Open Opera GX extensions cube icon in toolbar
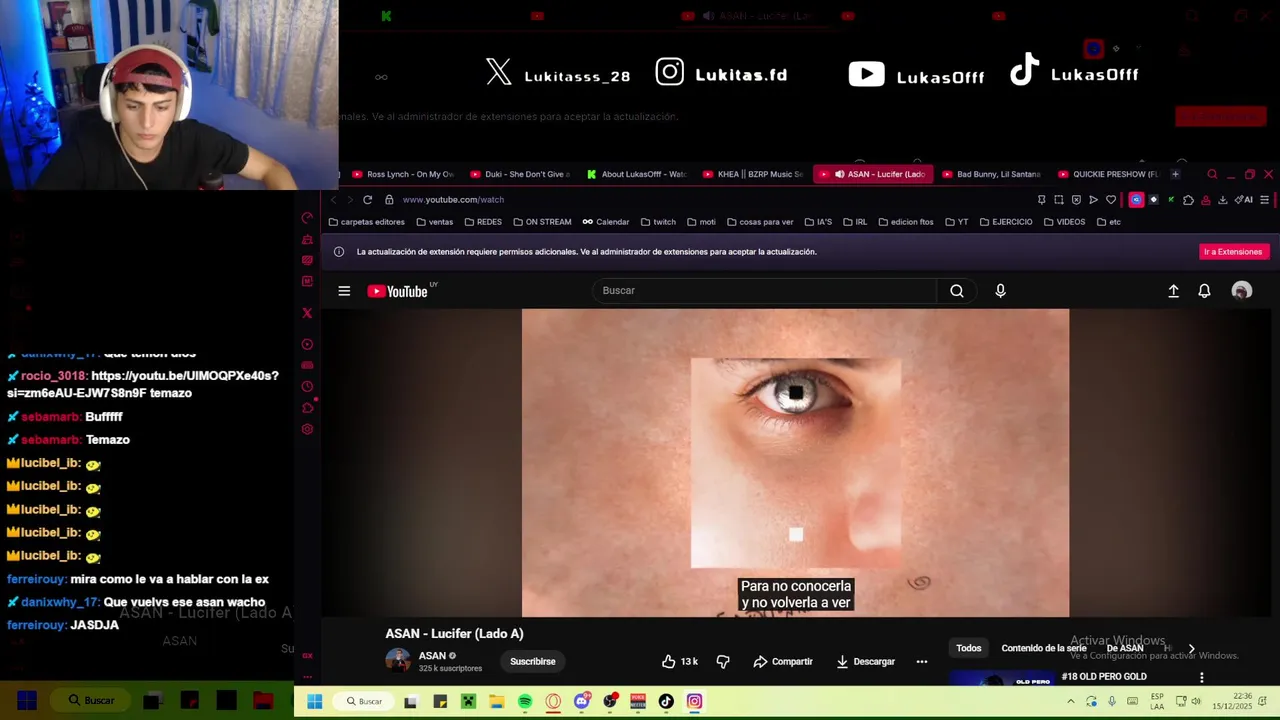The width and height of the screenshot is (1280, 720). [x=1188, y=200]
